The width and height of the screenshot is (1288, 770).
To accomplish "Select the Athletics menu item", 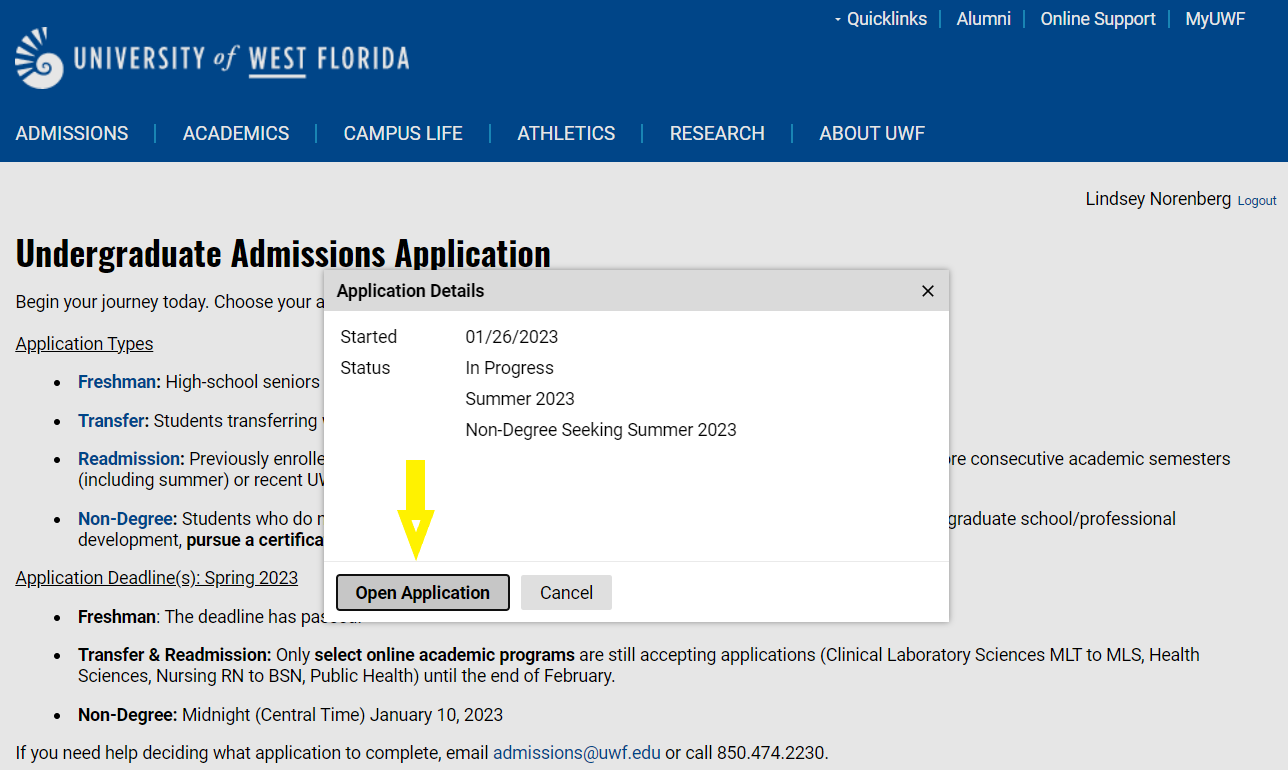I will click(x=566, y=133).
